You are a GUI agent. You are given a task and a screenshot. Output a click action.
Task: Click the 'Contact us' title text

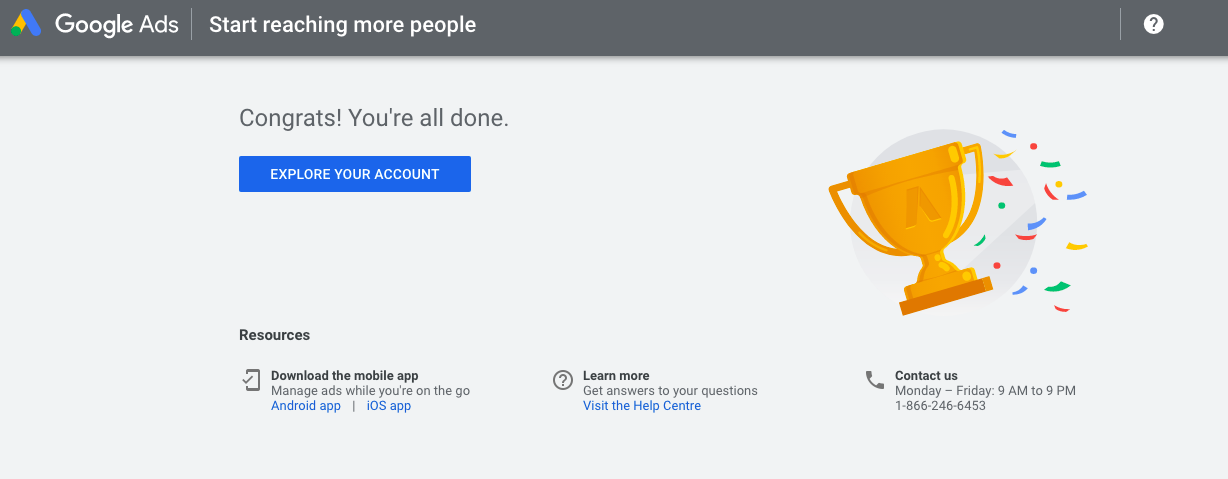click(926, 376)
